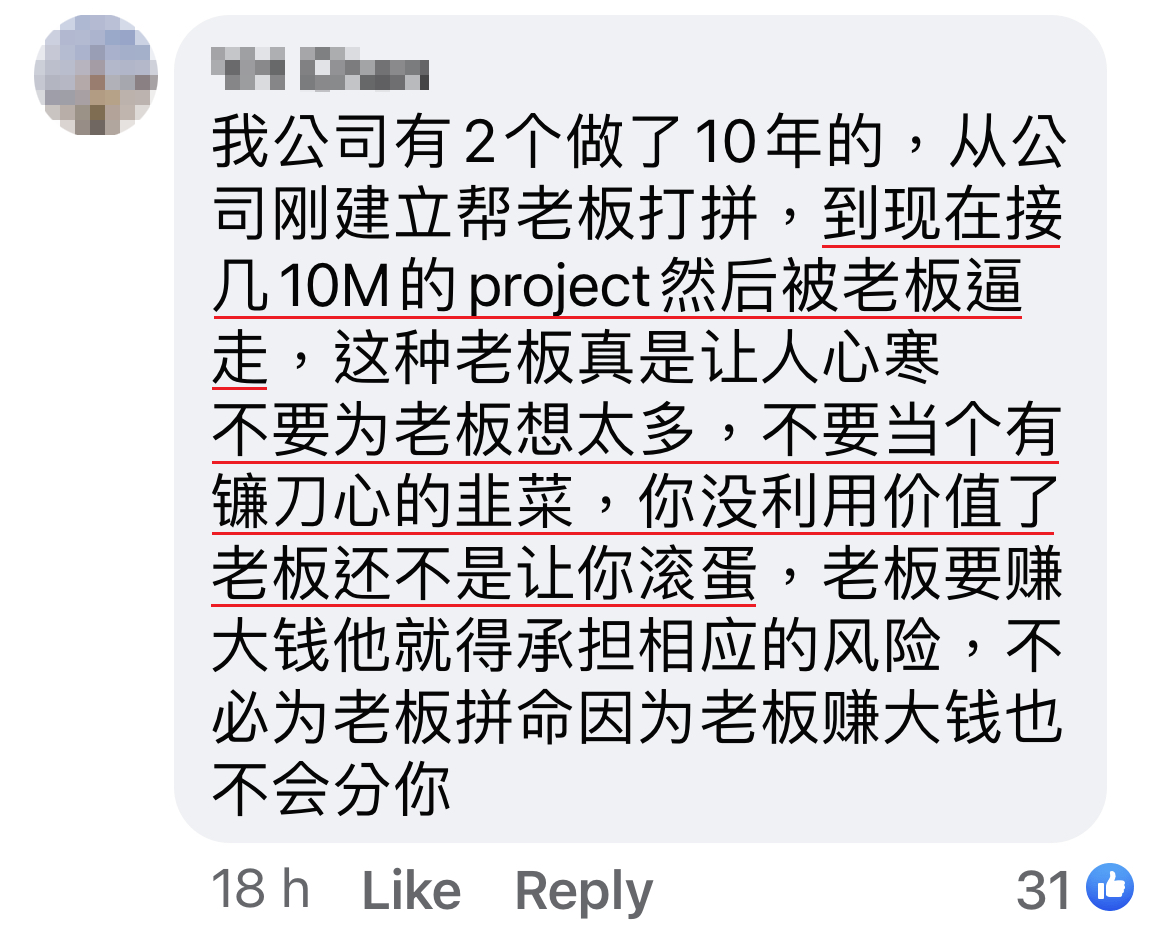Click the underlined phrase 不要为老板想太多

(x=454, y=430)
